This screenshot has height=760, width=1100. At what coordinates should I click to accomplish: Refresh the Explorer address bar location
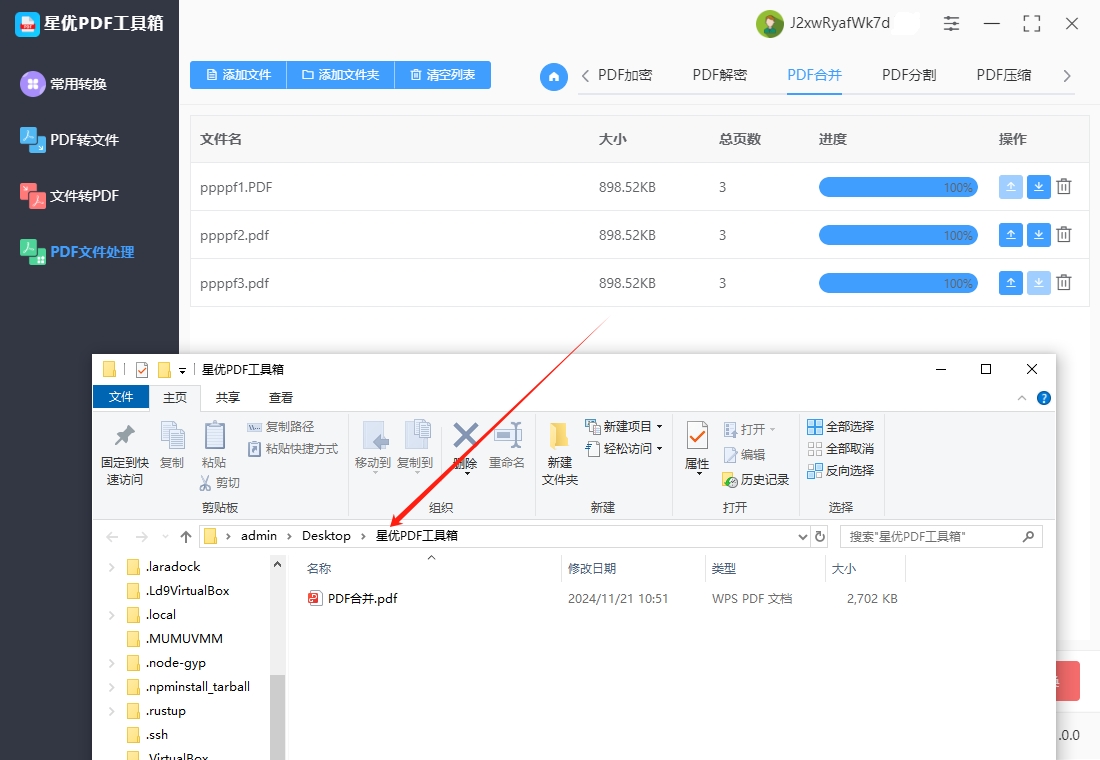[x=820, y=537]
